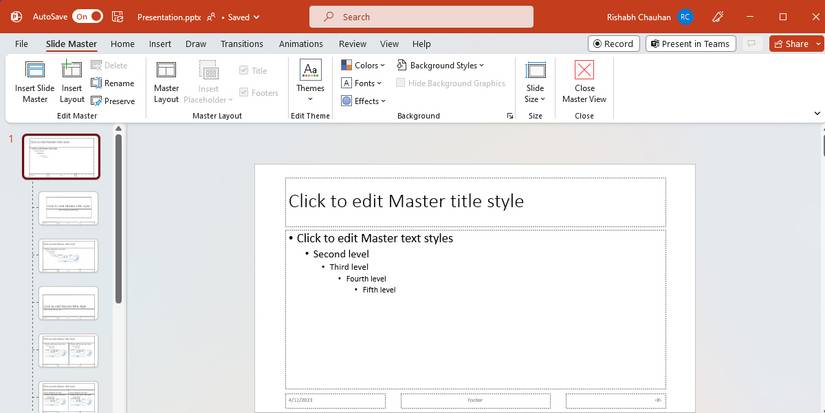Screen dimensions: 825x413
Task: Click Present in Teams button
Action: (690, 44)
